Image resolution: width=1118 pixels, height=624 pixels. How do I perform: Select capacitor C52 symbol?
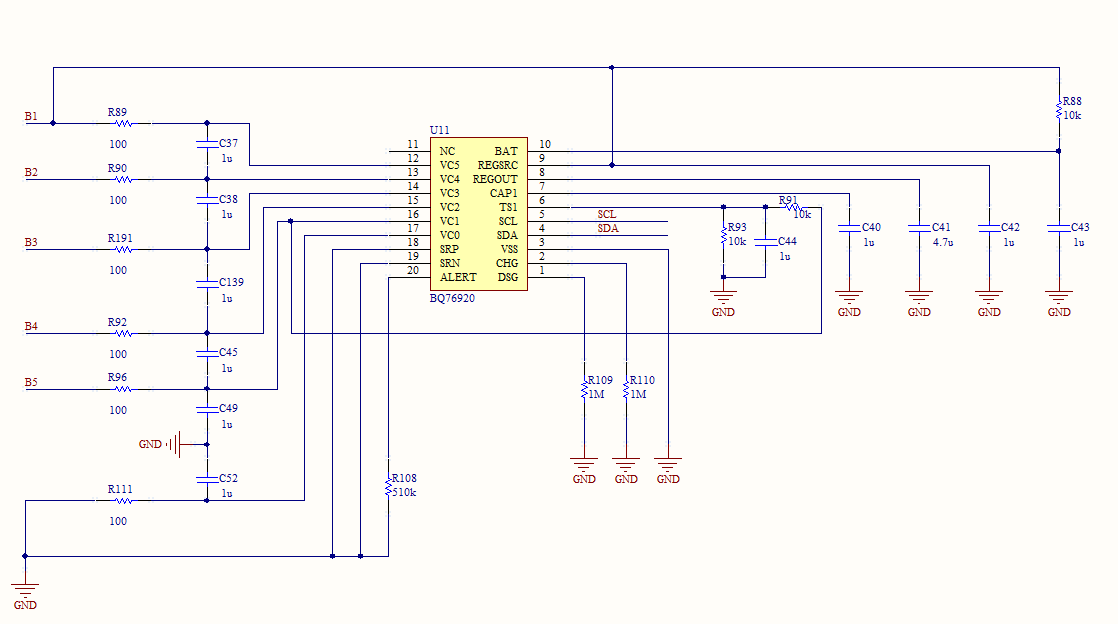[207, 480]
